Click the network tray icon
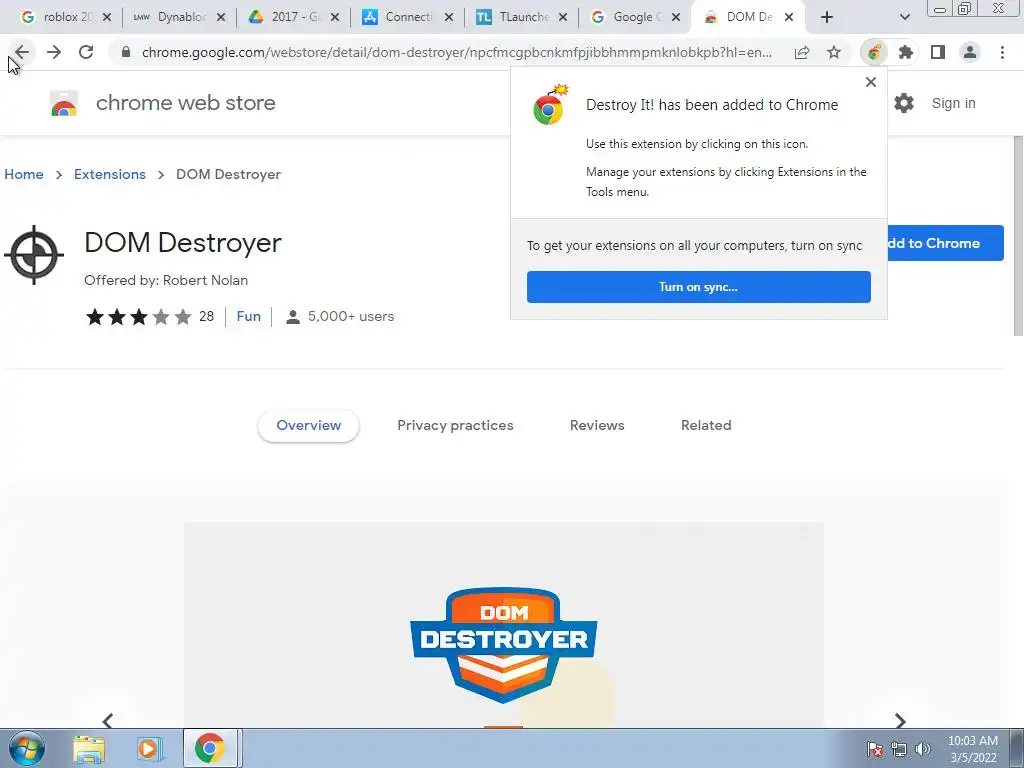This screenshot has height=768, width=1024. 899,749
